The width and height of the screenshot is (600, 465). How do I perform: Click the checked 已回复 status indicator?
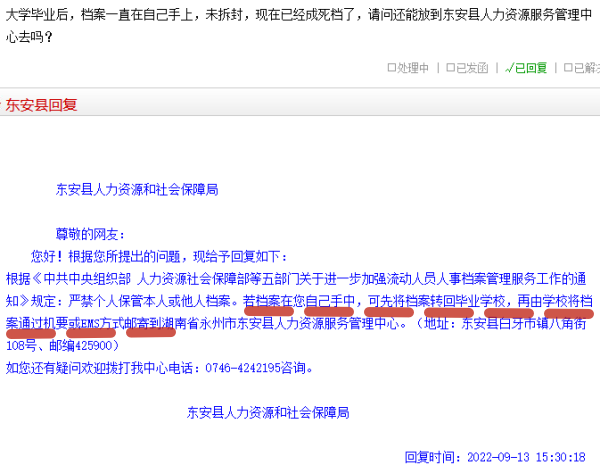(526, 68)
